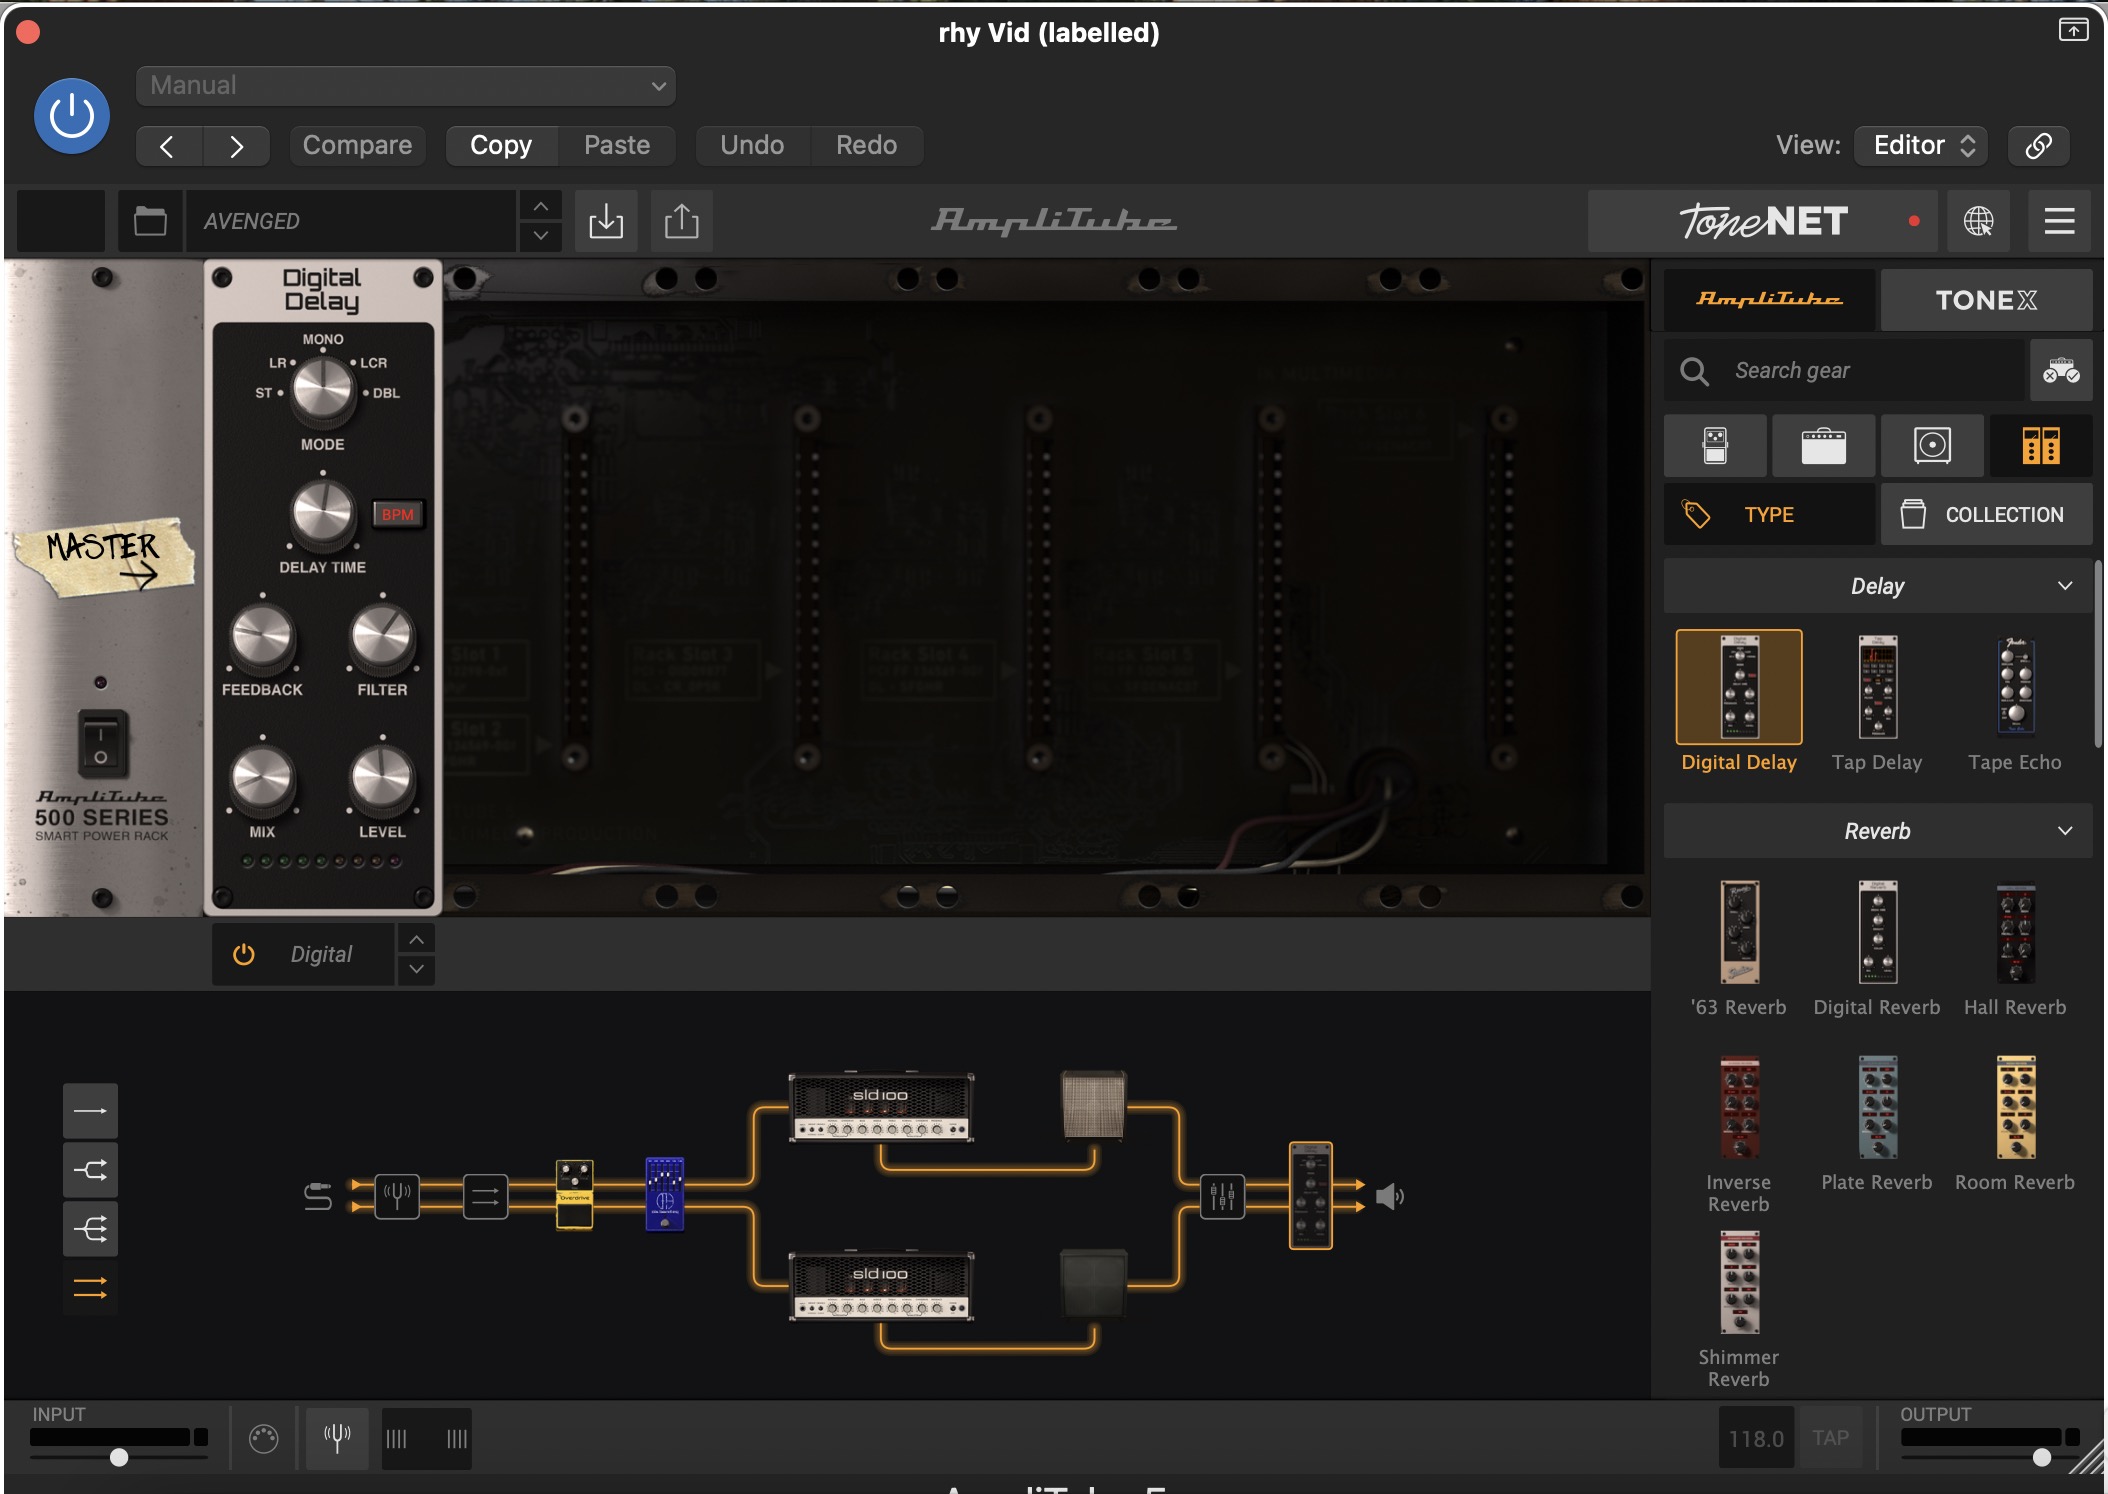Select Digital Delay gear thumbnail
The image size is (2108, 1494).
click(1739, 687)
